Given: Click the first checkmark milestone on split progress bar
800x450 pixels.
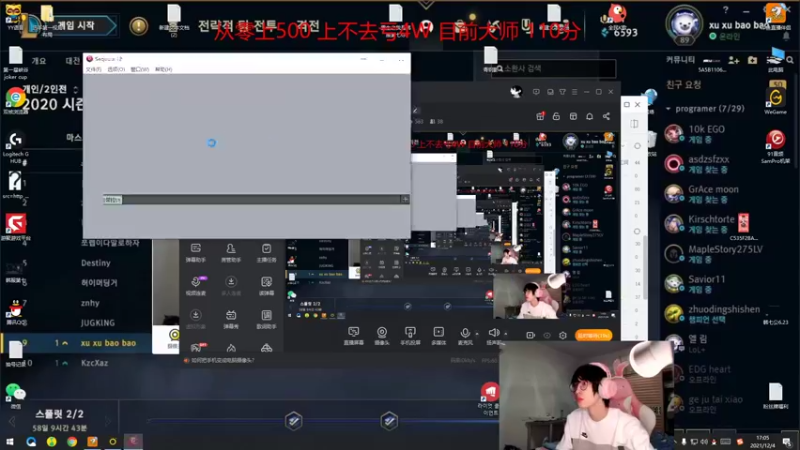Looking at the screenshot, I should point(293,421).
